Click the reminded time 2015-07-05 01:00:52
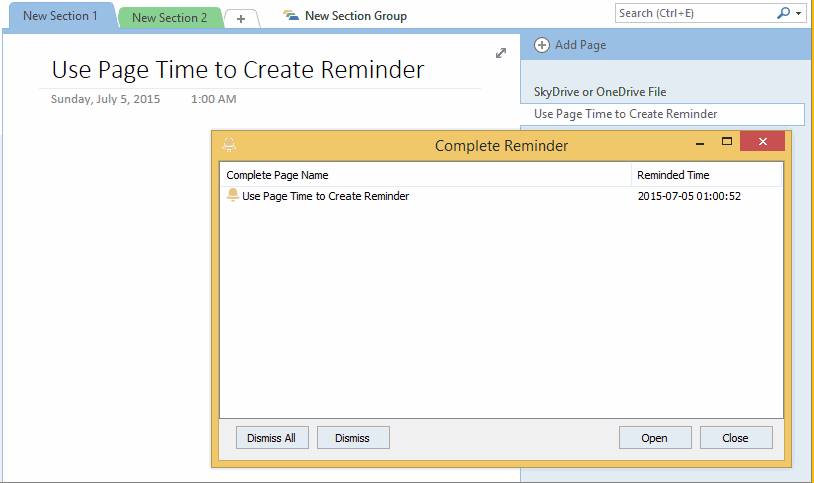This screenshot has width=814, height=483. point(689,196)
